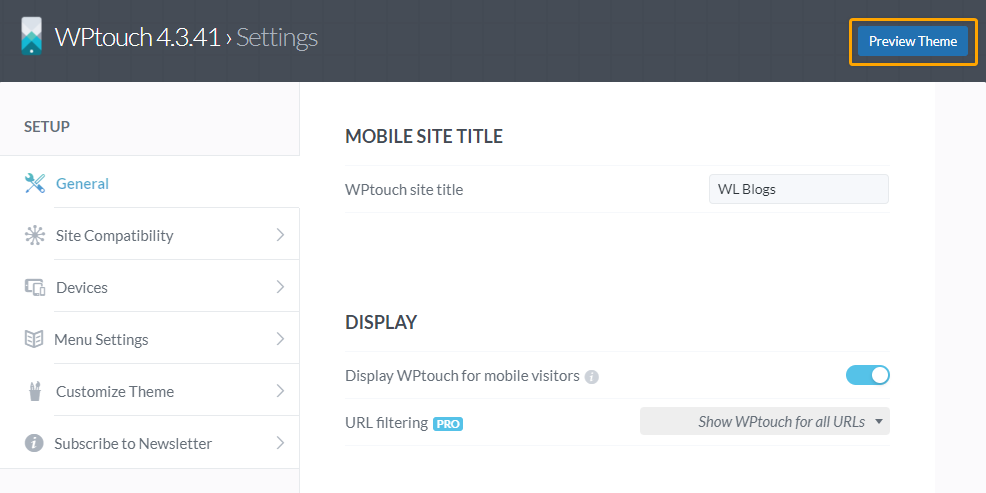Click the WPtouch site title input field

pyautogui.click(x=799, y=189)
